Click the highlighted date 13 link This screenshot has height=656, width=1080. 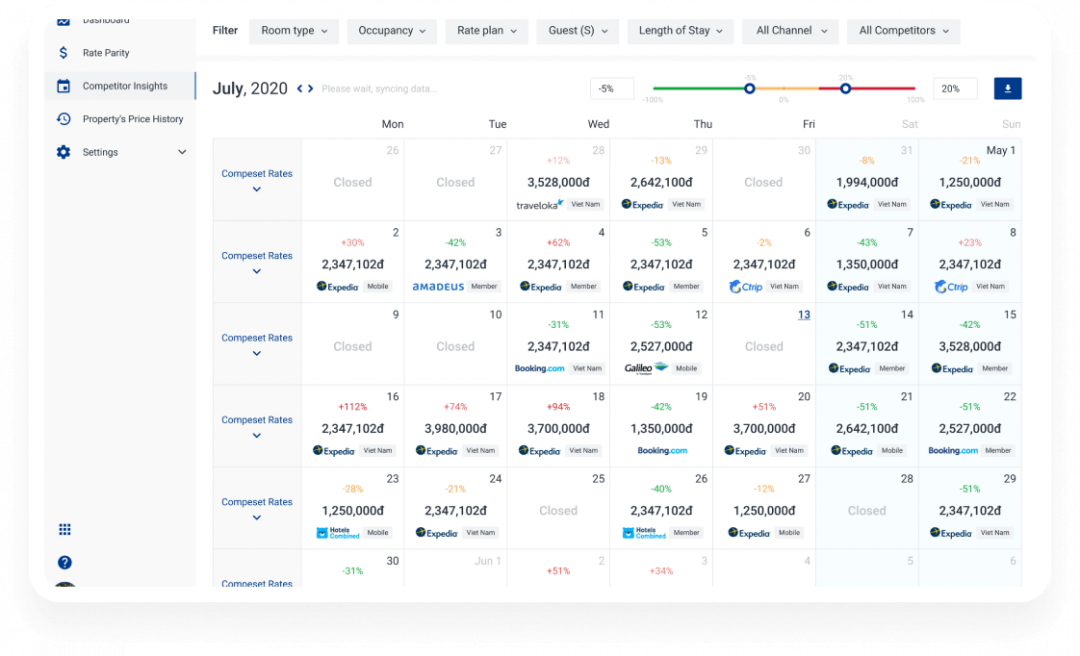(x=804, y=315)
